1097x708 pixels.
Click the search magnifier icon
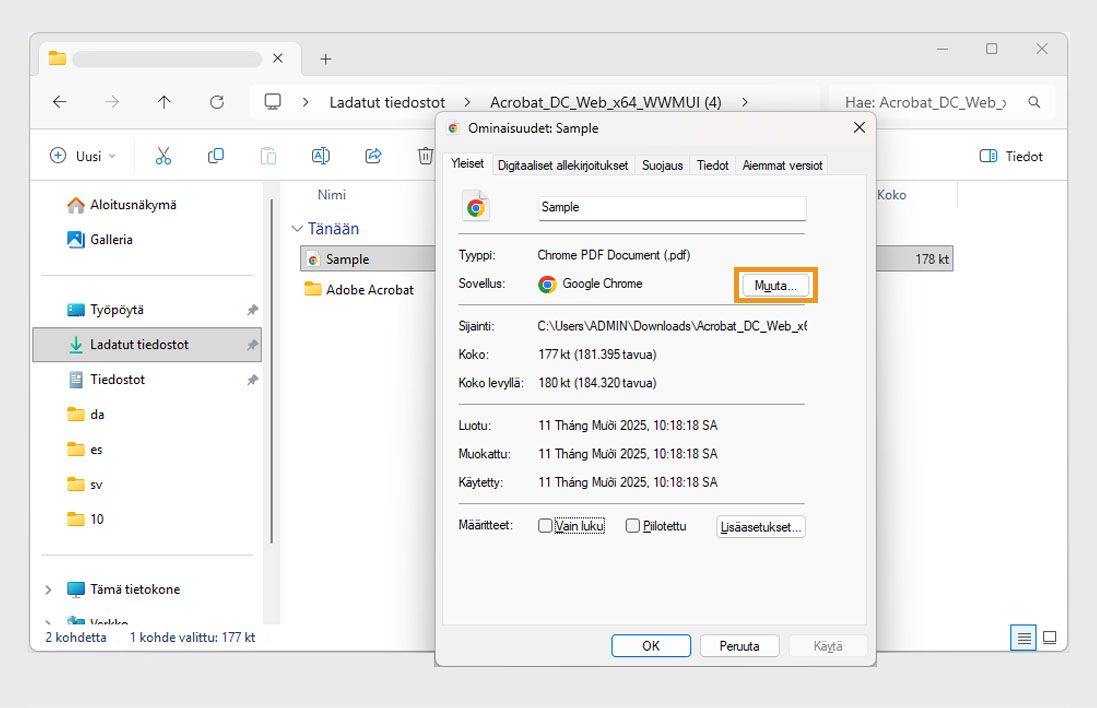(x=1034, y=102)
